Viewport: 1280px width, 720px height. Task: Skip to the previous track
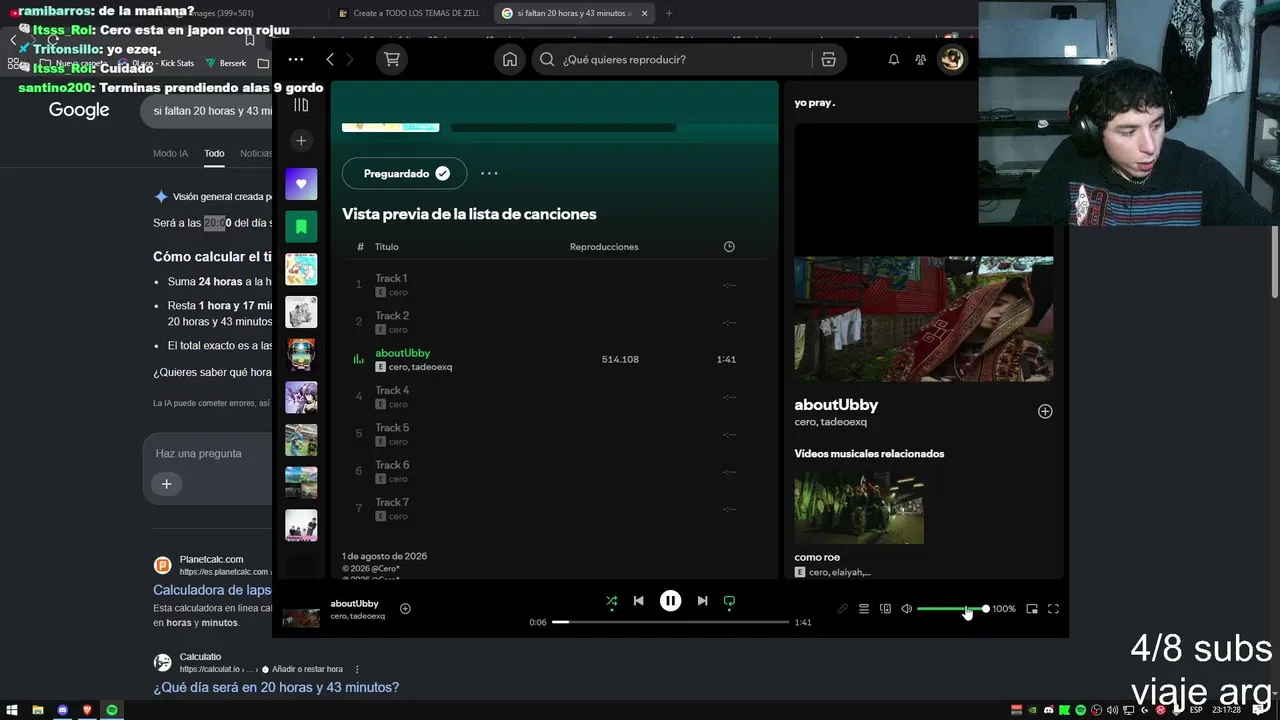[x=639, y=601]
